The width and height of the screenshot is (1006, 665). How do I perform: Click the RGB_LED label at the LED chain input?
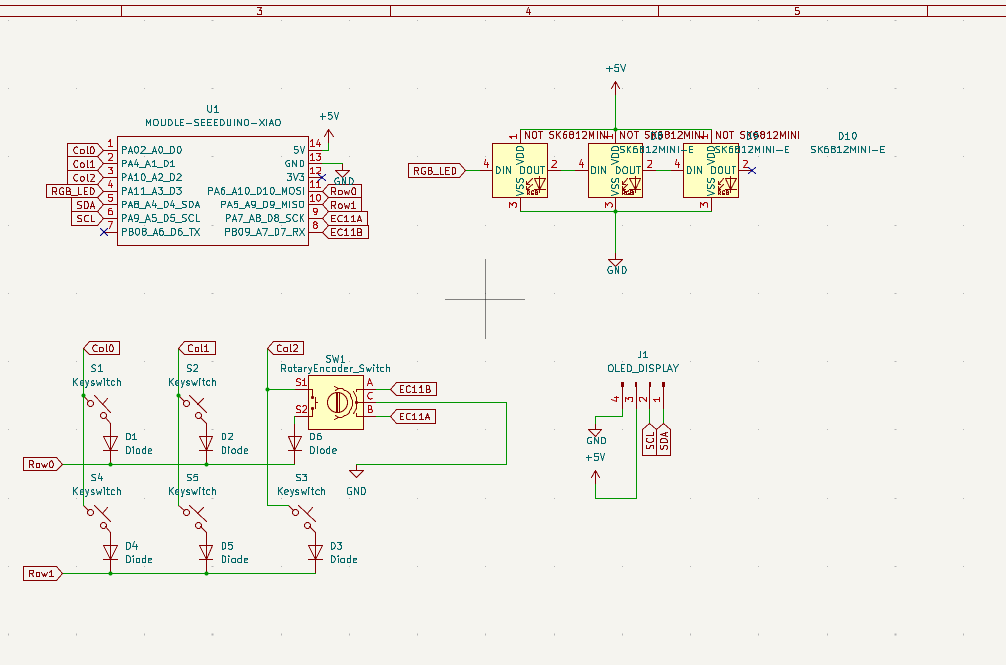tap(436, 171)
